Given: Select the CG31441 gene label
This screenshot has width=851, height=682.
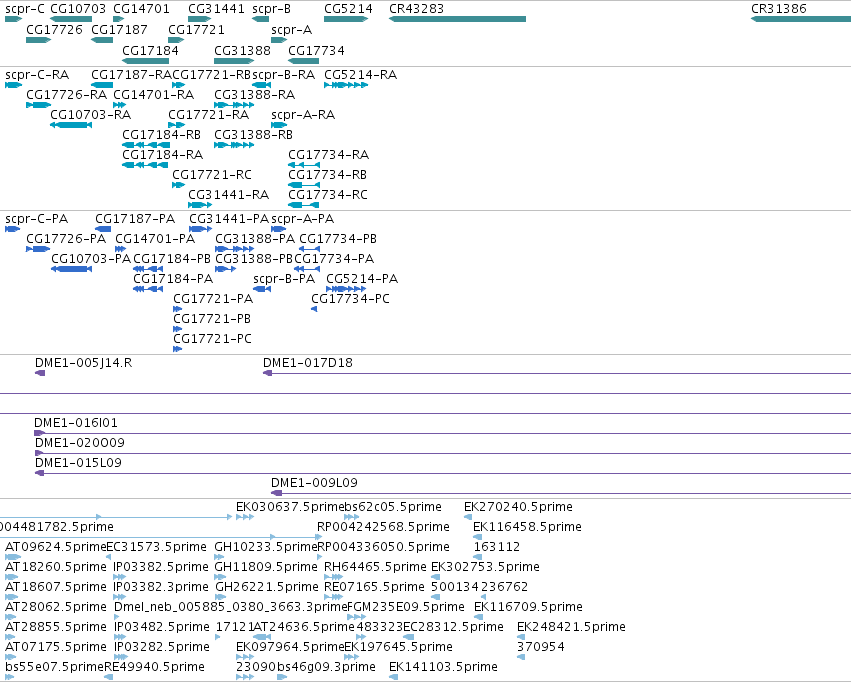Looking at the screenshot, I should pos(217,9).
